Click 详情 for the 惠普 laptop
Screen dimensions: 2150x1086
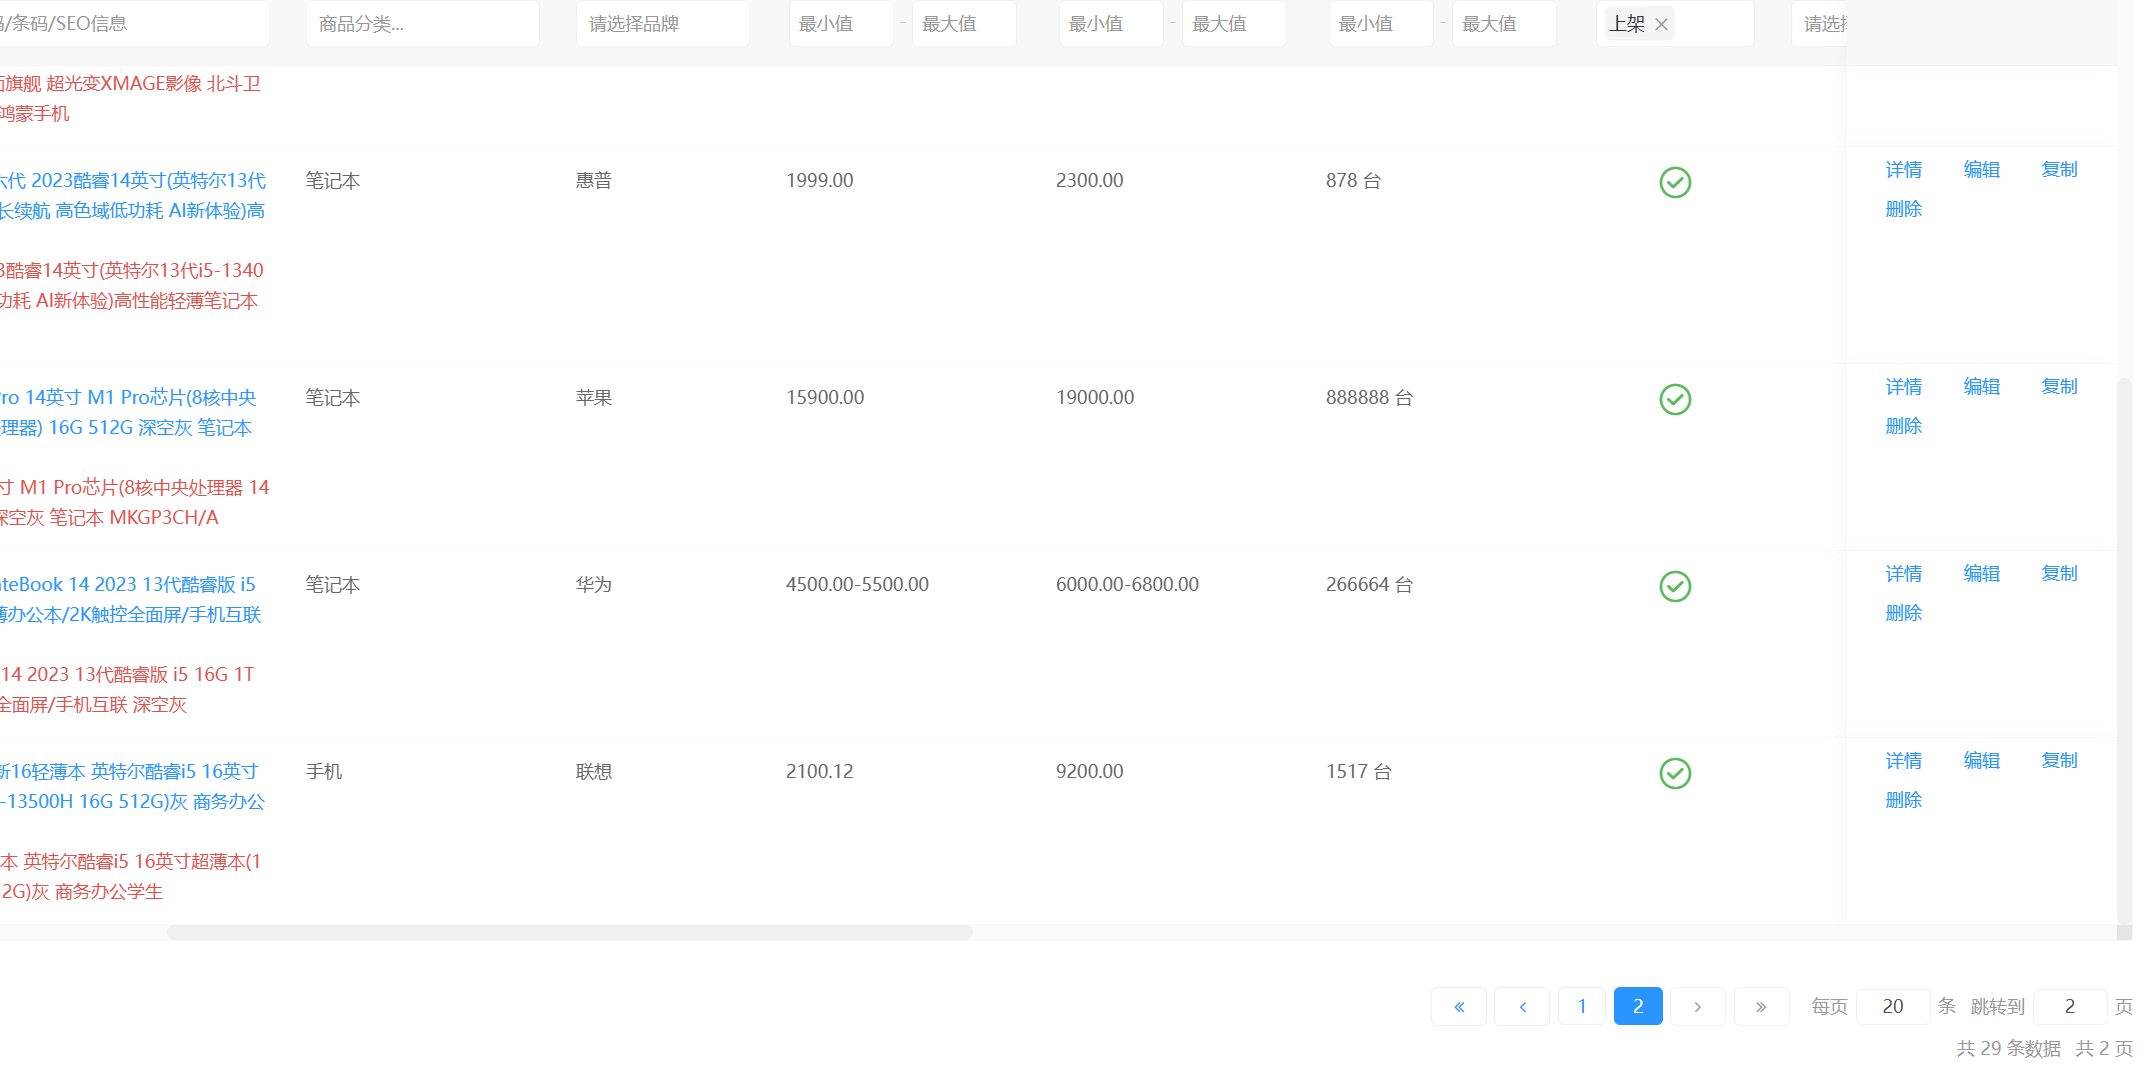[x=1903, y=170]
